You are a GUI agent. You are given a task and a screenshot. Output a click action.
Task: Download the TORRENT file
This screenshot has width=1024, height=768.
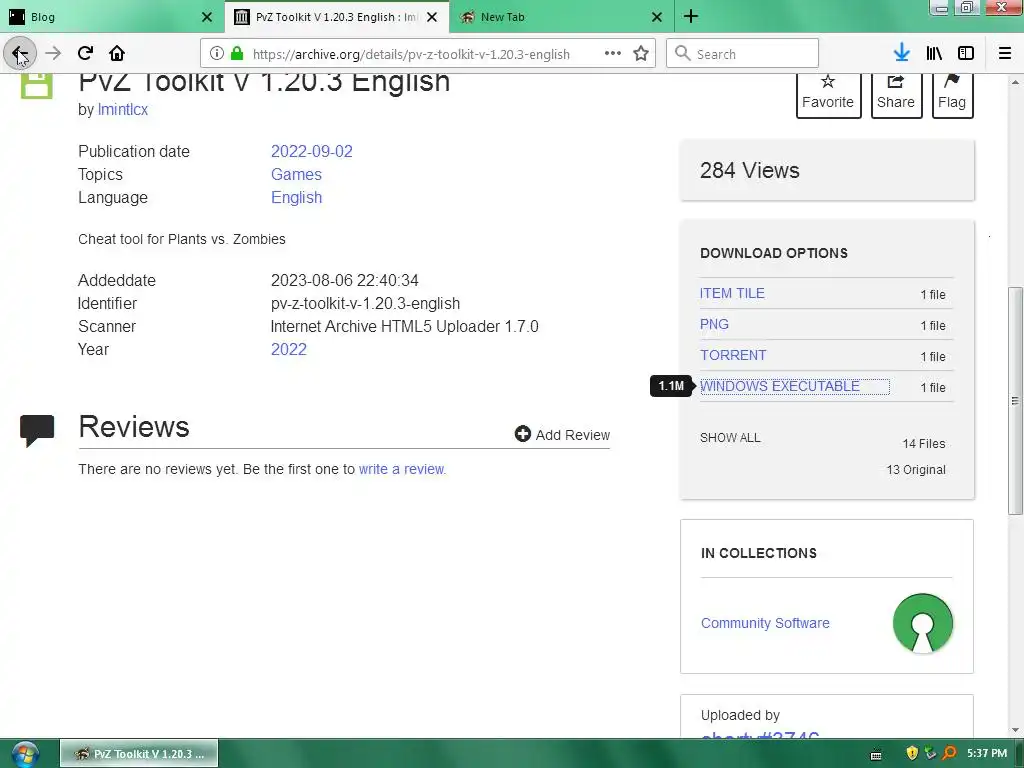point(733,355)
